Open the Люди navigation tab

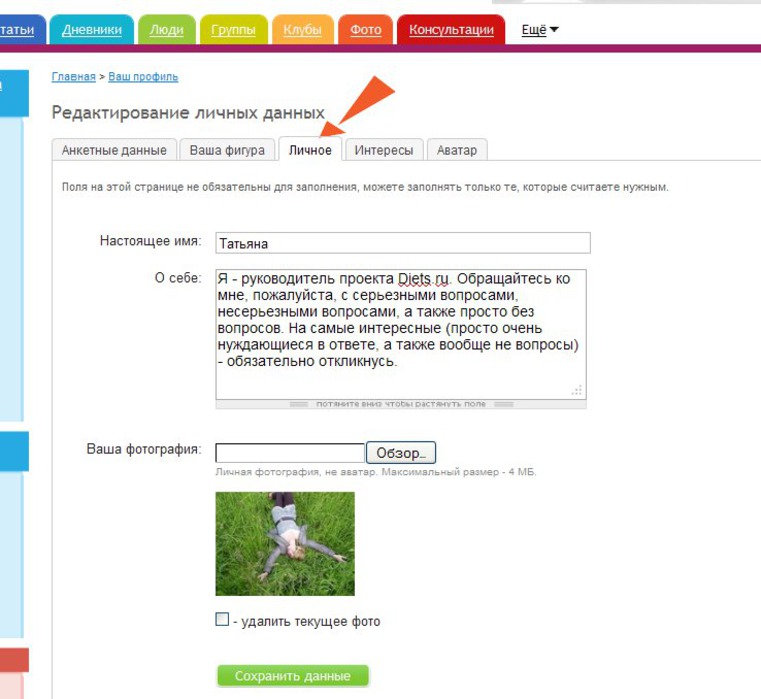pos(166,30)
